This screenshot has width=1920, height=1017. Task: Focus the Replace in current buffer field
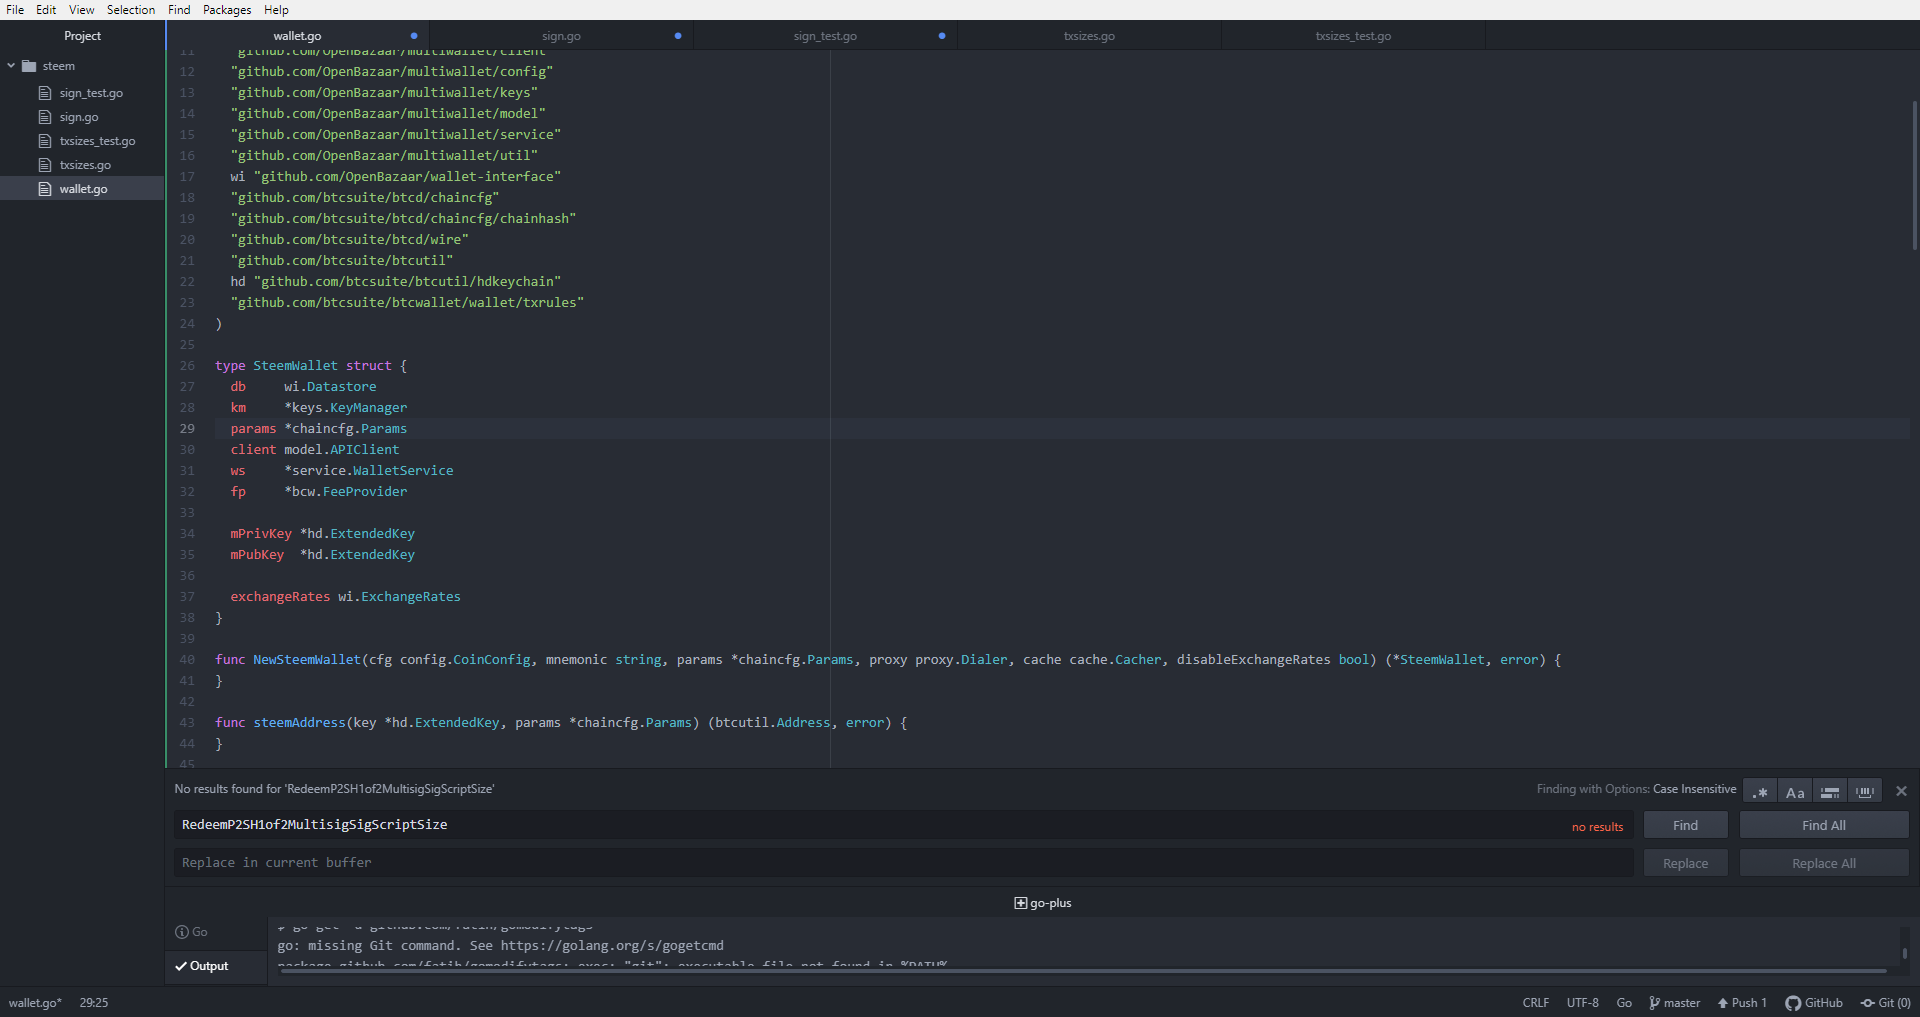coord(903,863)
